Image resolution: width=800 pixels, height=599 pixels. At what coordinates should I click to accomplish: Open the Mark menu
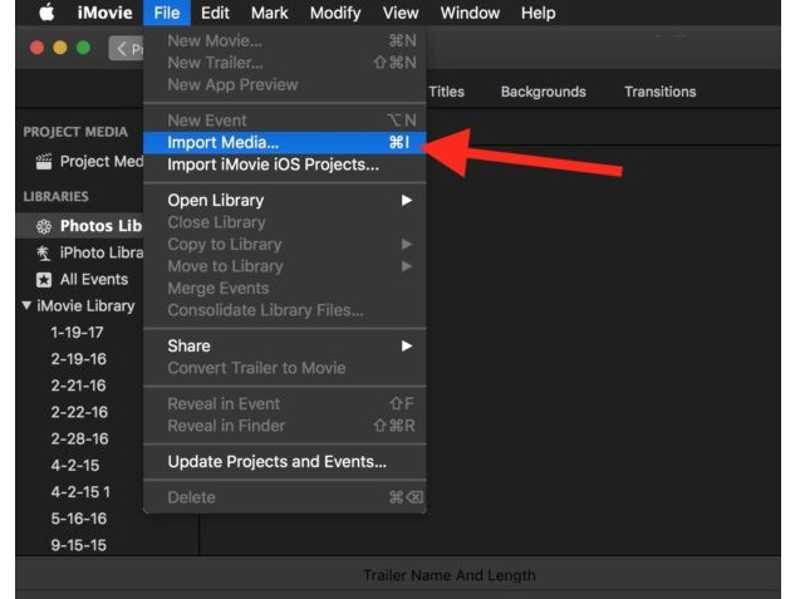point(269,12)
